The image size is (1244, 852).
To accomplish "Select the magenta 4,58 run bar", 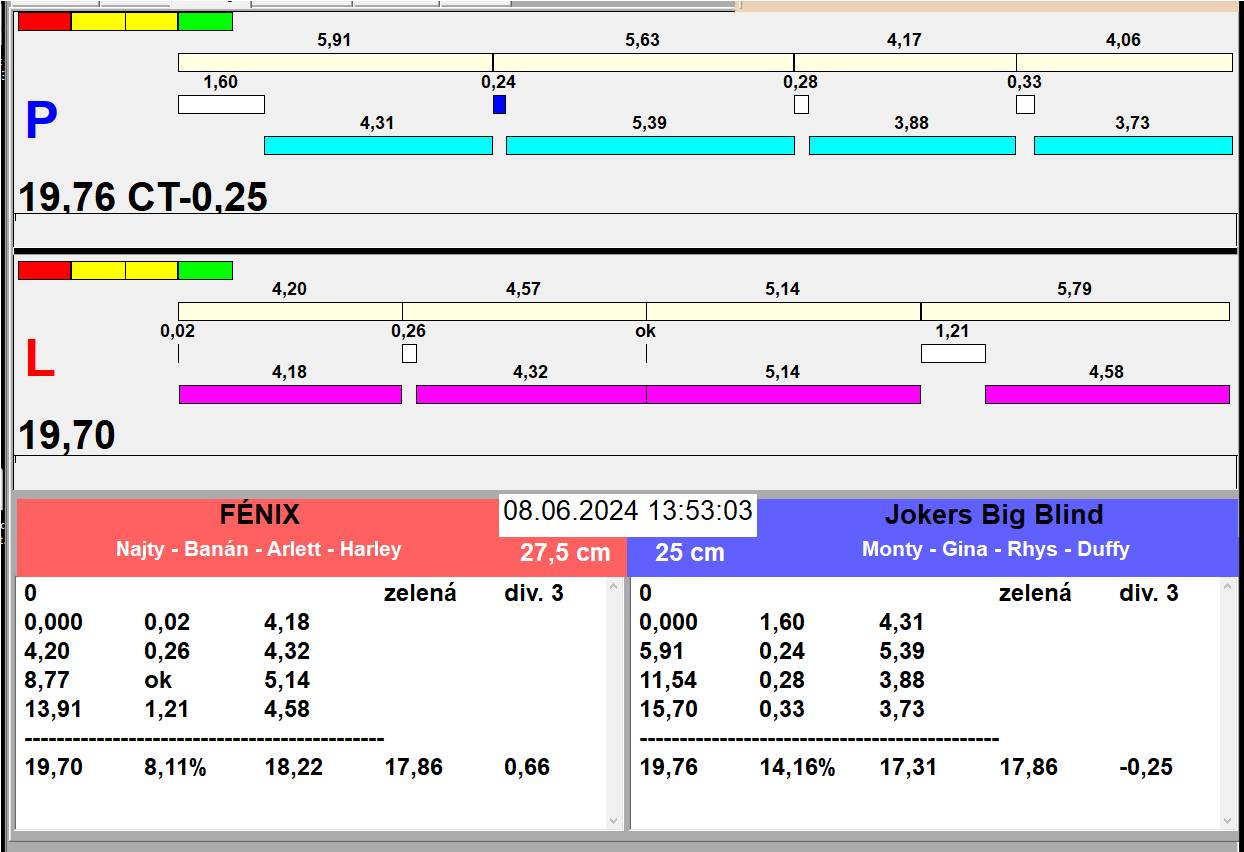I will (1106, 394).
